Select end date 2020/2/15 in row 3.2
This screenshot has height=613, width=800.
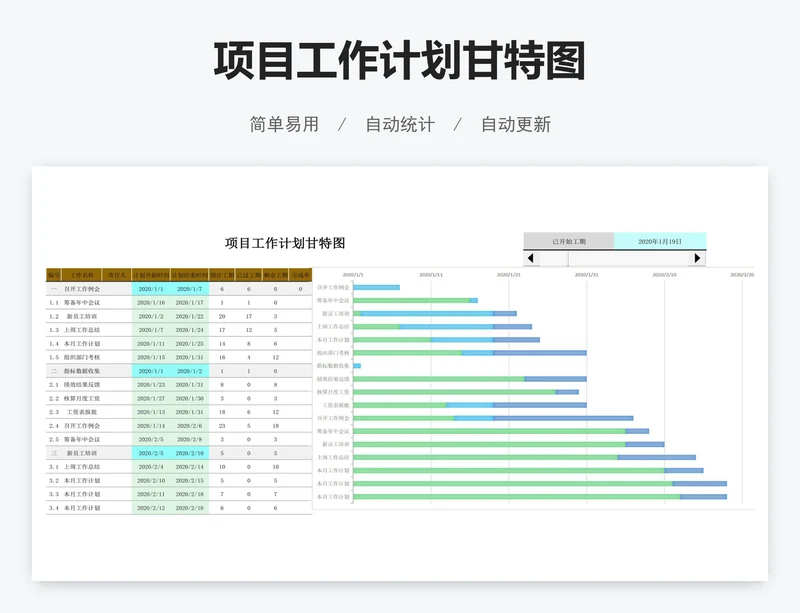189,481
